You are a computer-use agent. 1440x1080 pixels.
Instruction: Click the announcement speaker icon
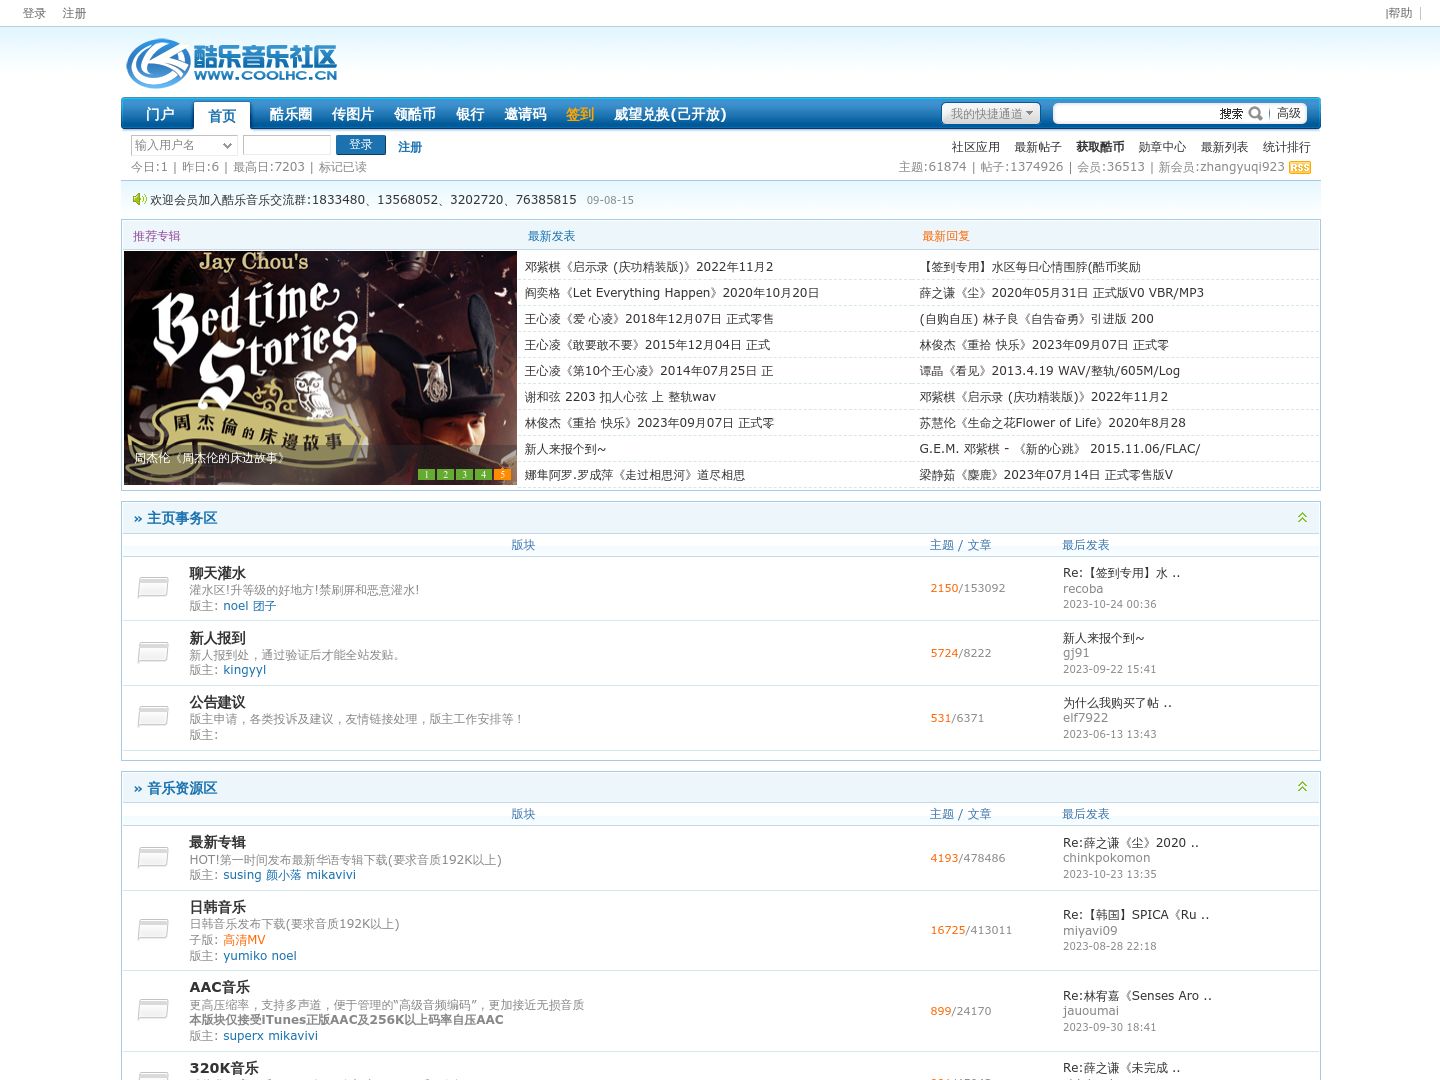coord(140,199)
